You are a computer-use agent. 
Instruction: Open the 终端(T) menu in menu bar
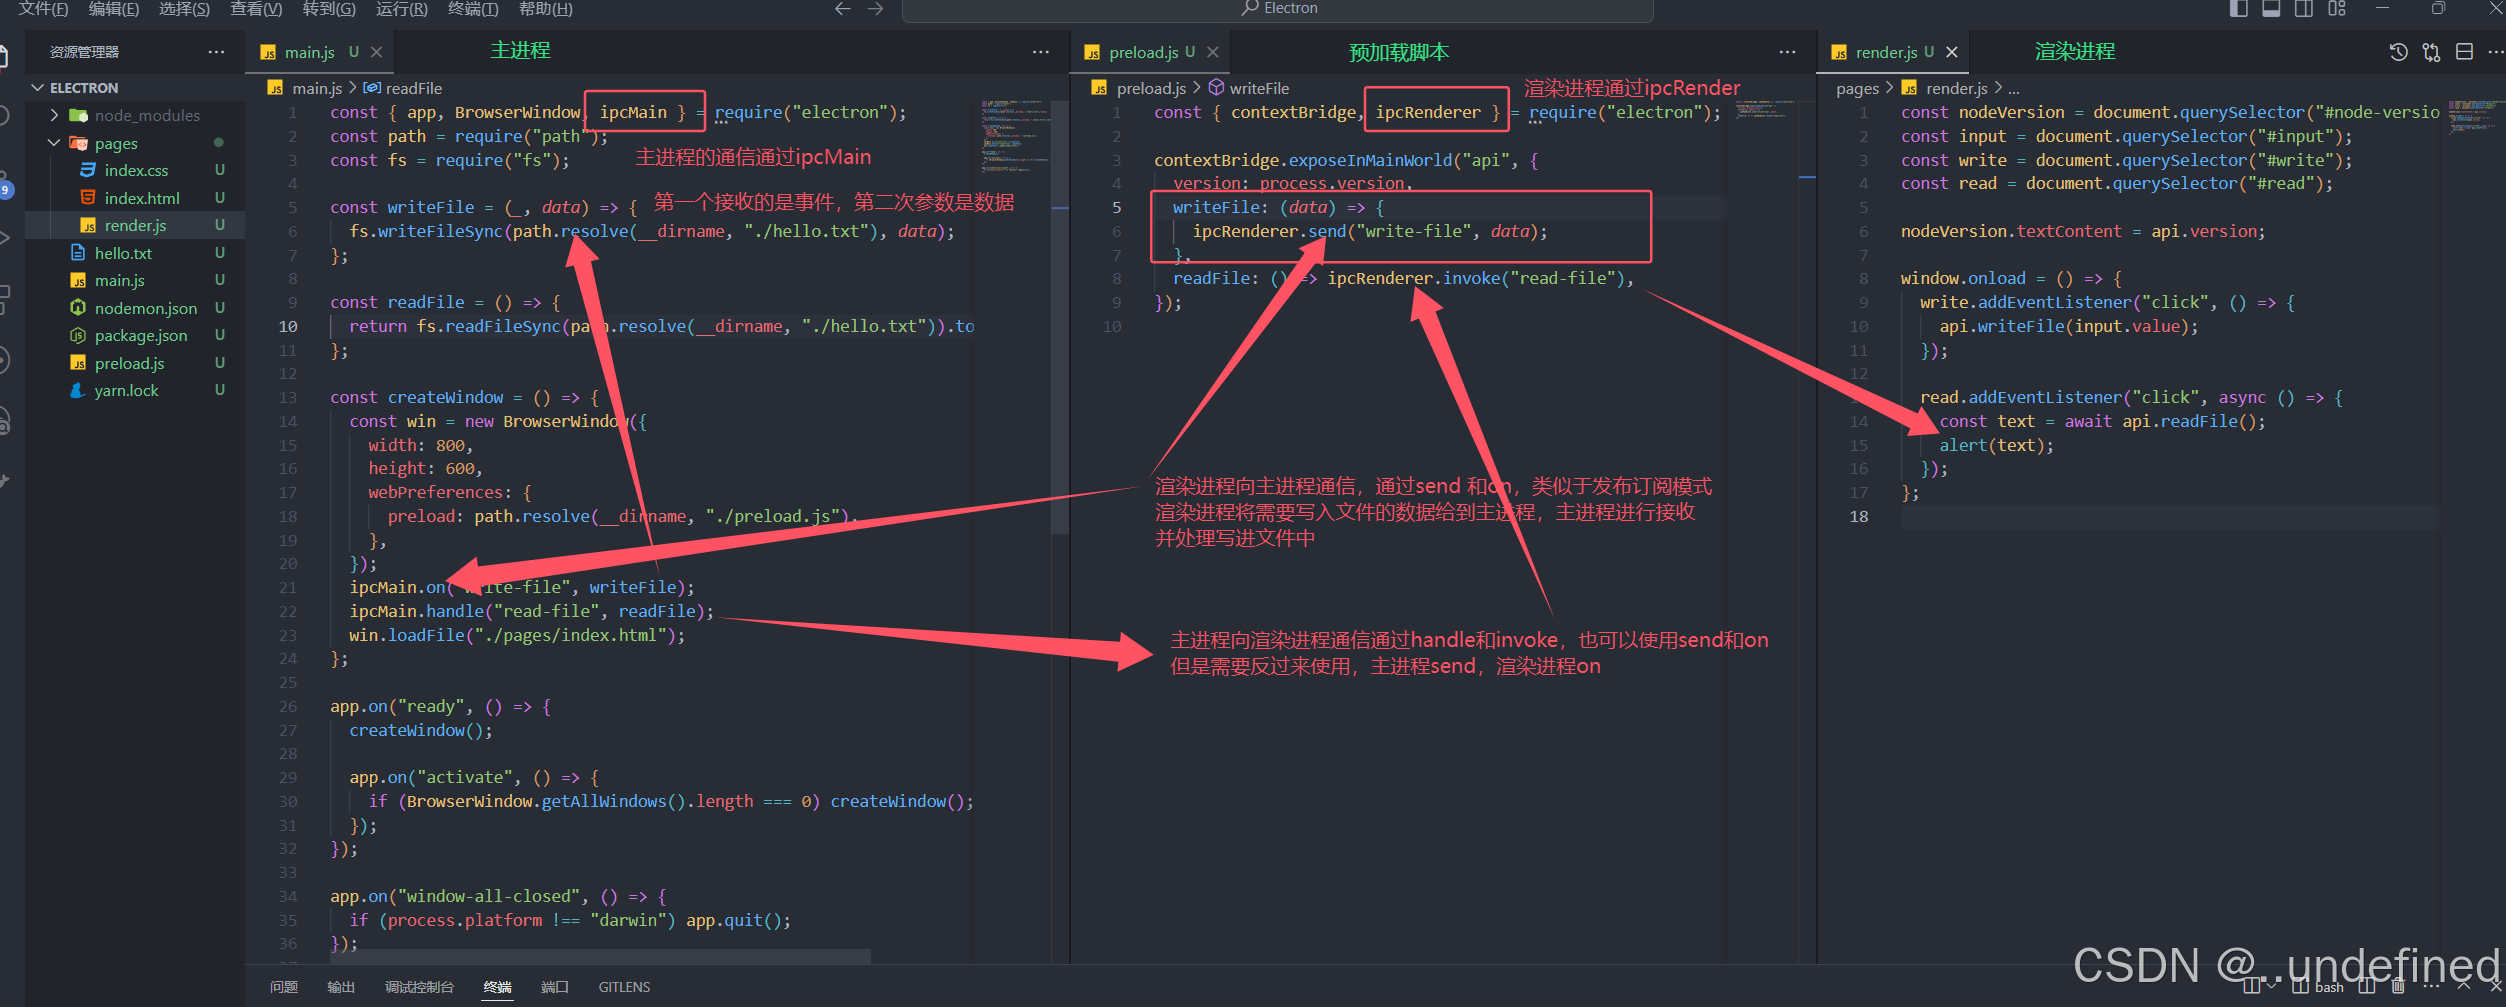pos(473,9)
